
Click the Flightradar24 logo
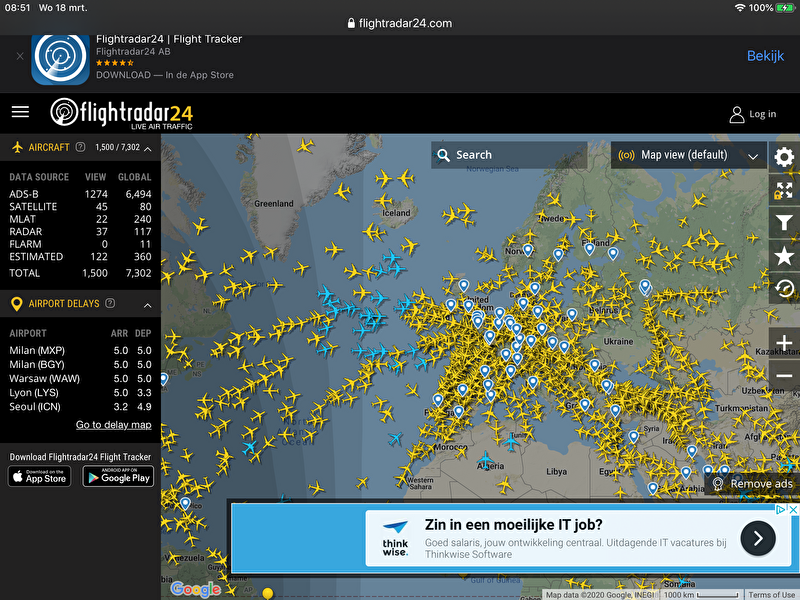click(121, 113)
